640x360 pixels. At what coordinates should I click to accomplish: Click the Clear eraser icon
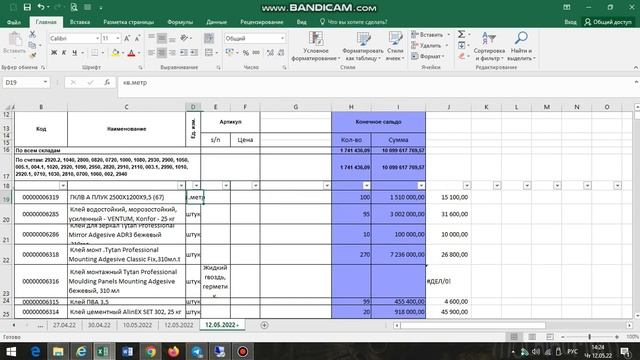[x=462, y=56]
